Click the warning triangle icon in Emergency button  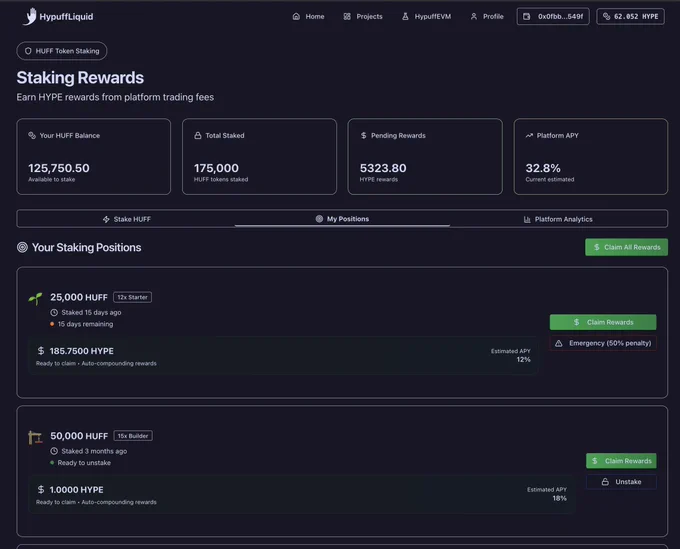559,343
